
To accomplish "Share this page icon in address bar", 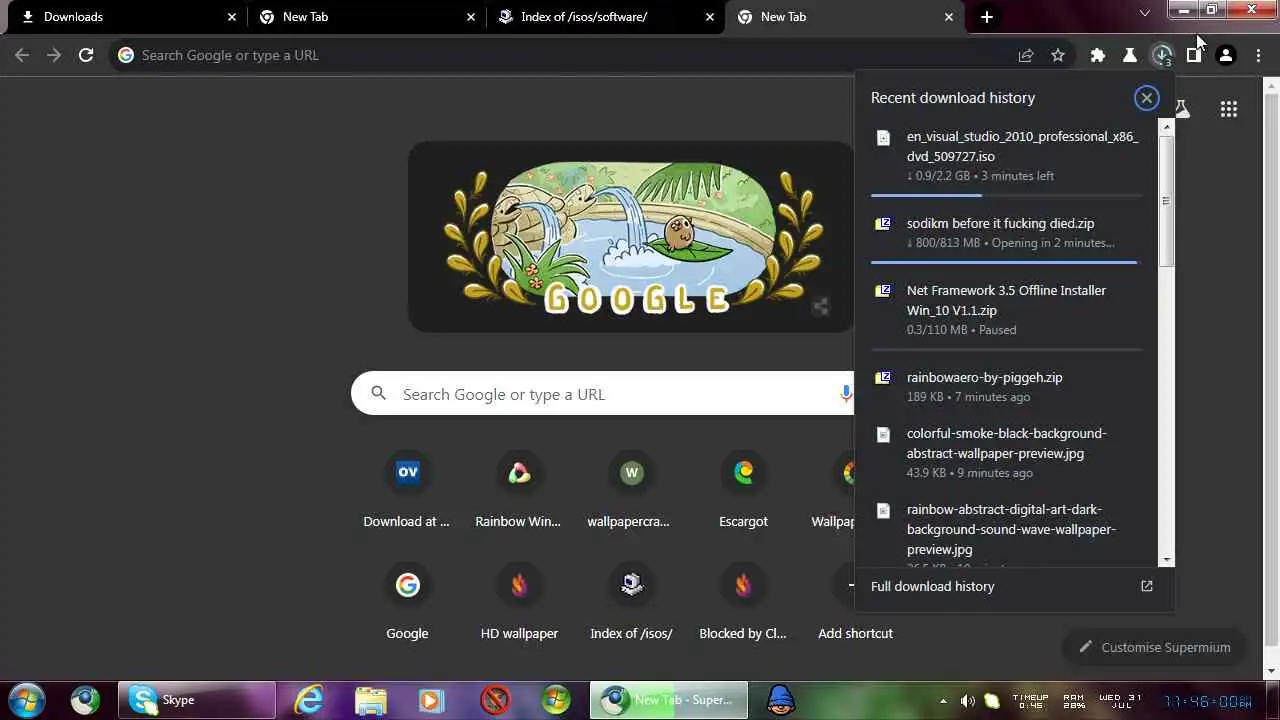I will [1026, 55].
